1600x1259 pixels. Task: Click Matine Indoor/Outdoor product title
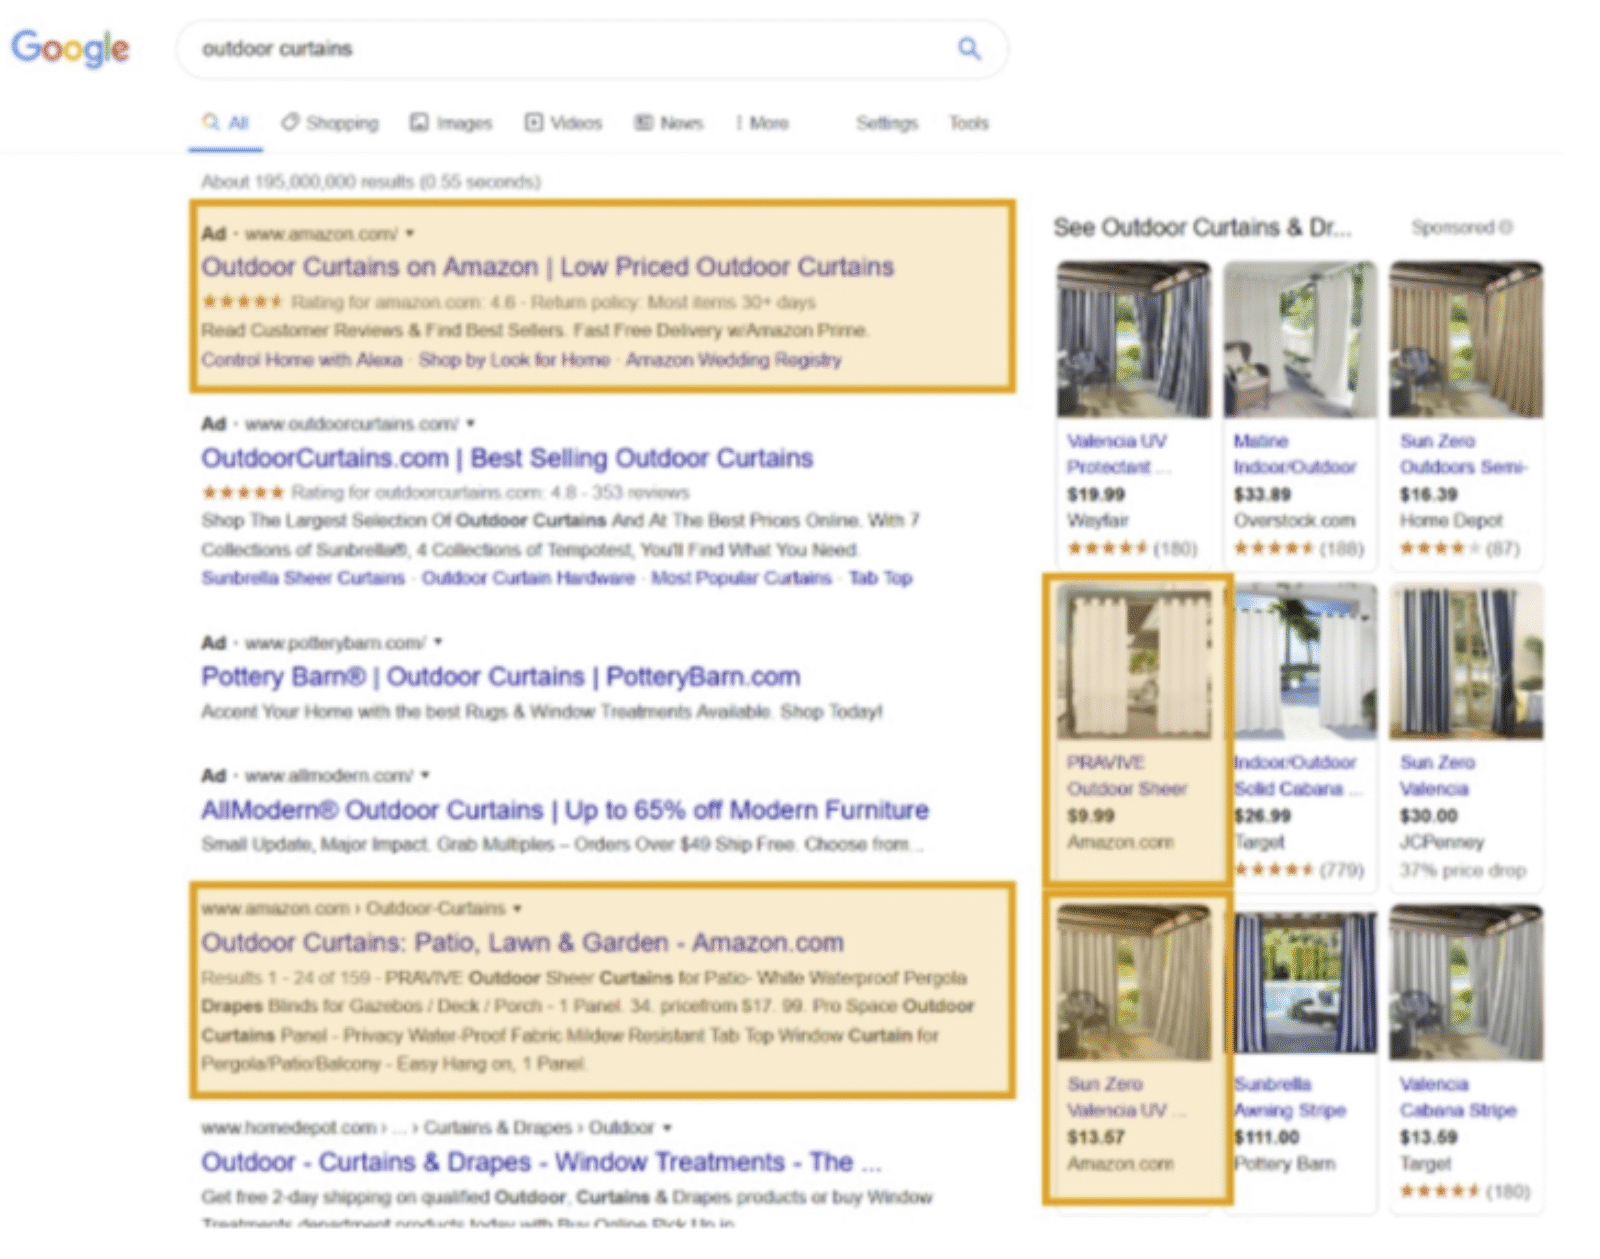click(1295, 454)
